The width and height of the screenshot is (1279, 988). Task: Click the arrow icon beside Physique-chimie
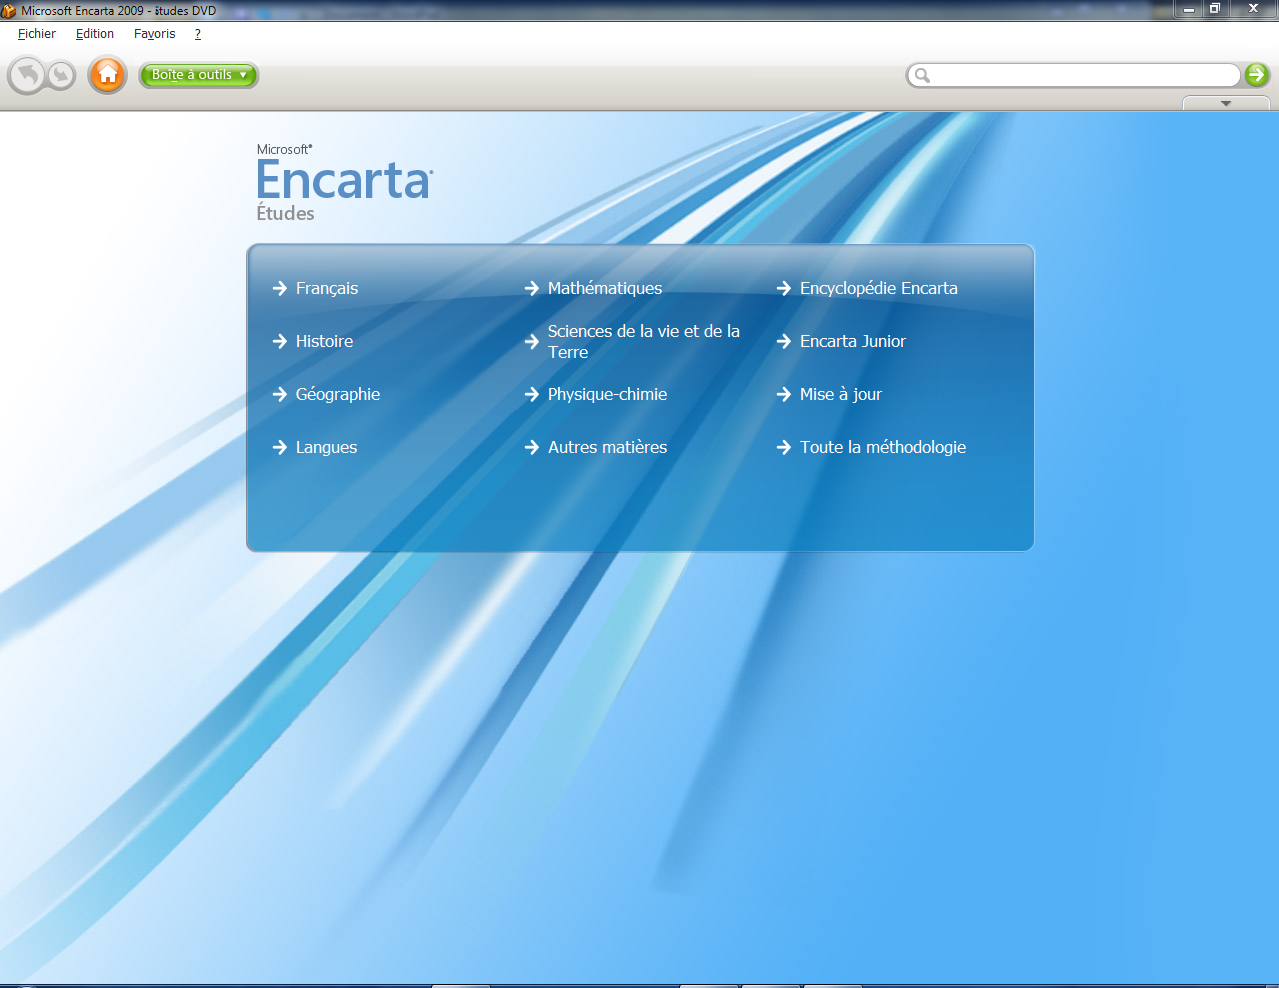click(x=532, y=394)
